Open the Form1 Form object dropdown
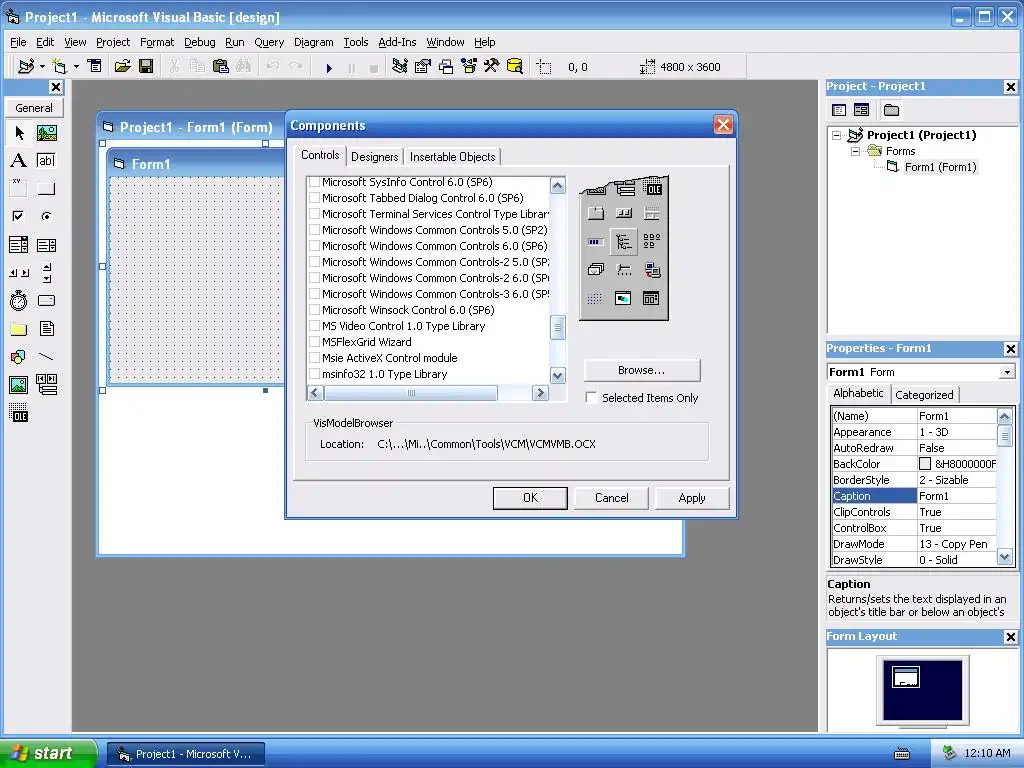This screenshot has width=1024, height=768. click(x=1008, y=372)
